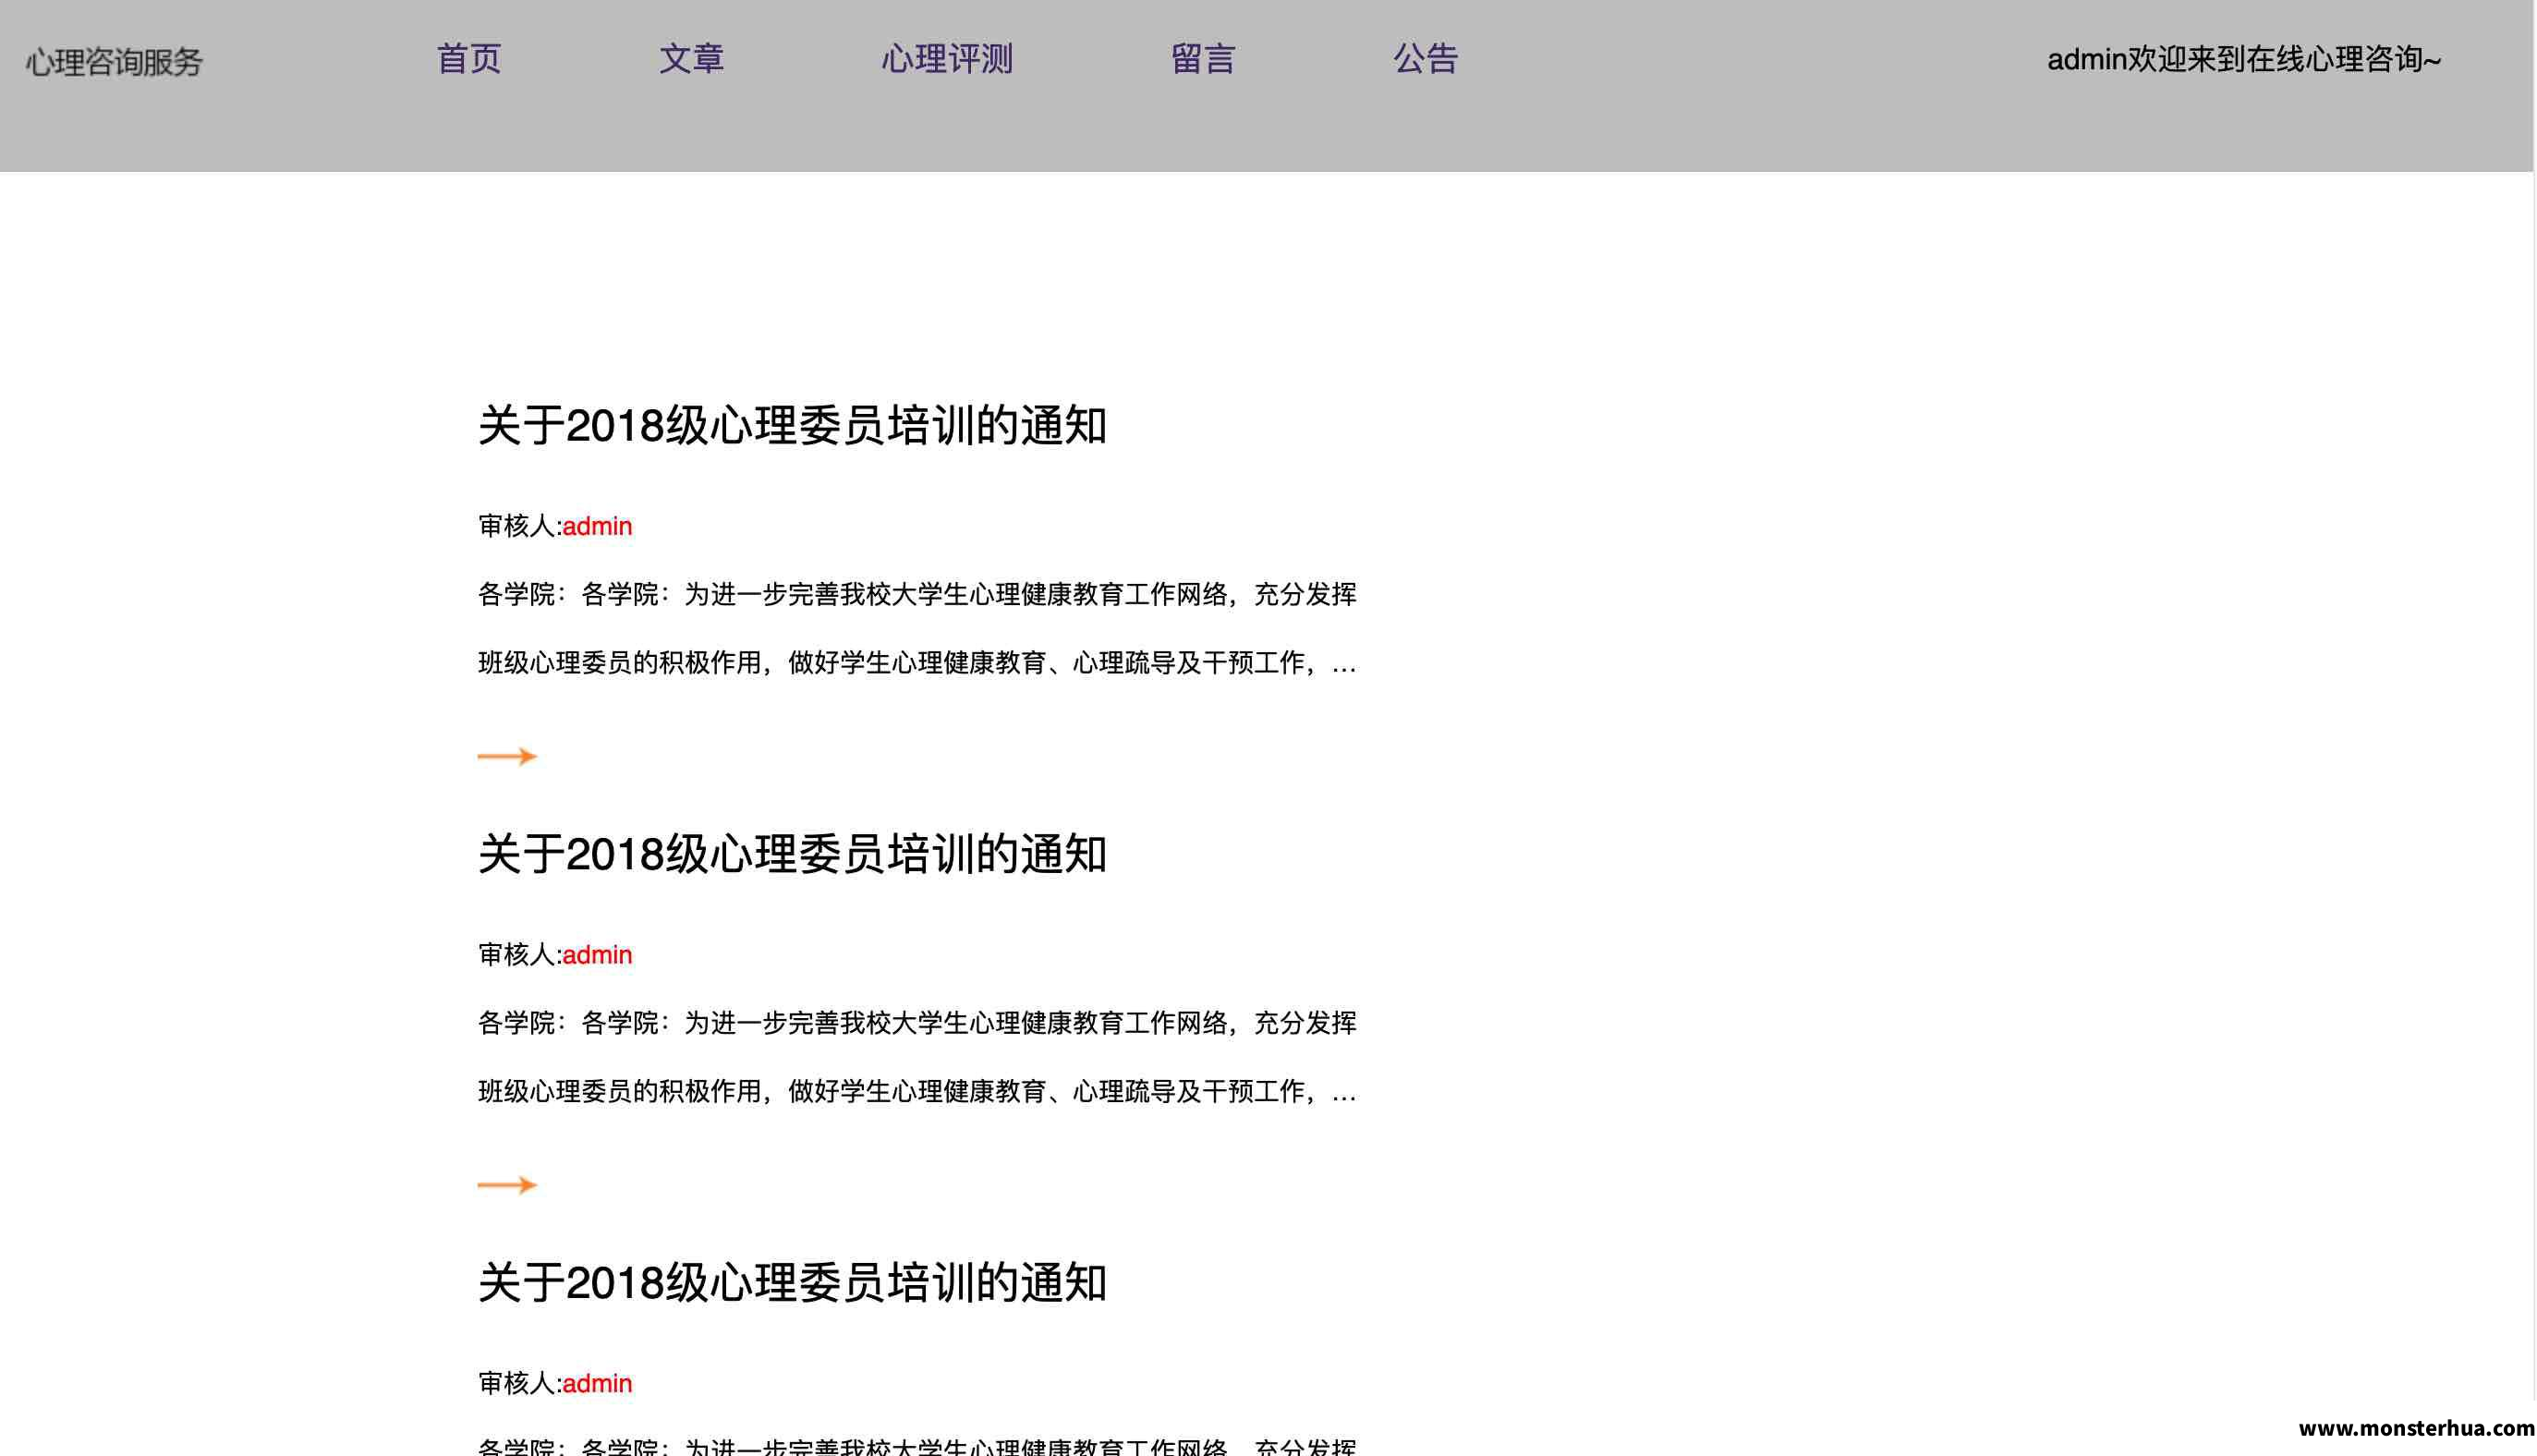Click the second notice's line starting 班级心理委员
This screenshot has height=1456, width=2537.
(x=917, y=1091)
